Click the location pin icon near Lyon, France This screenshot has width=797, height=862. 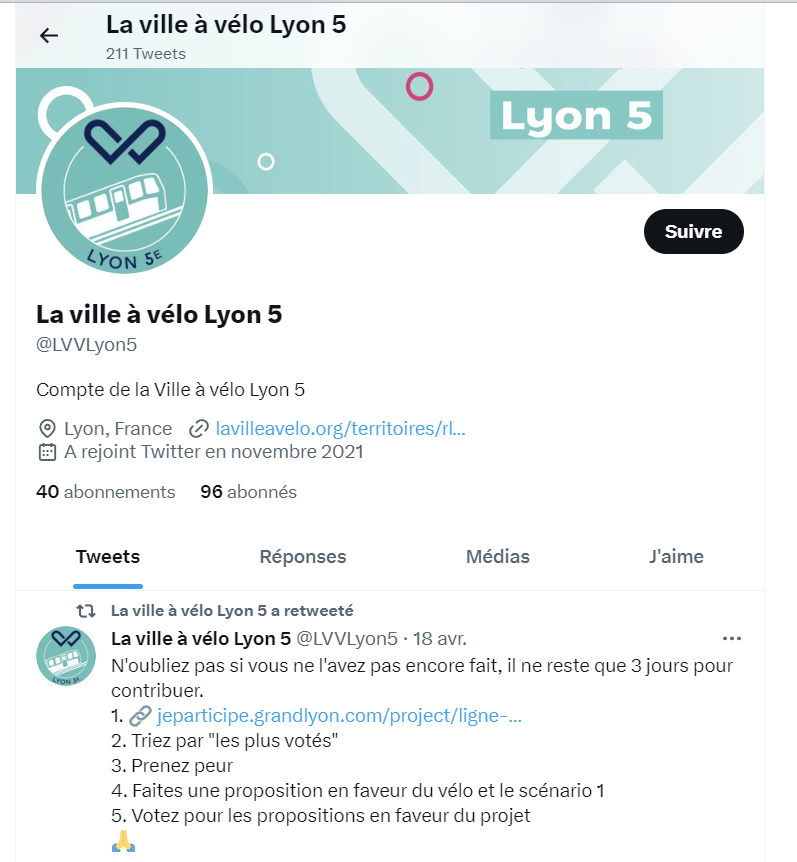tap(47, 429)
